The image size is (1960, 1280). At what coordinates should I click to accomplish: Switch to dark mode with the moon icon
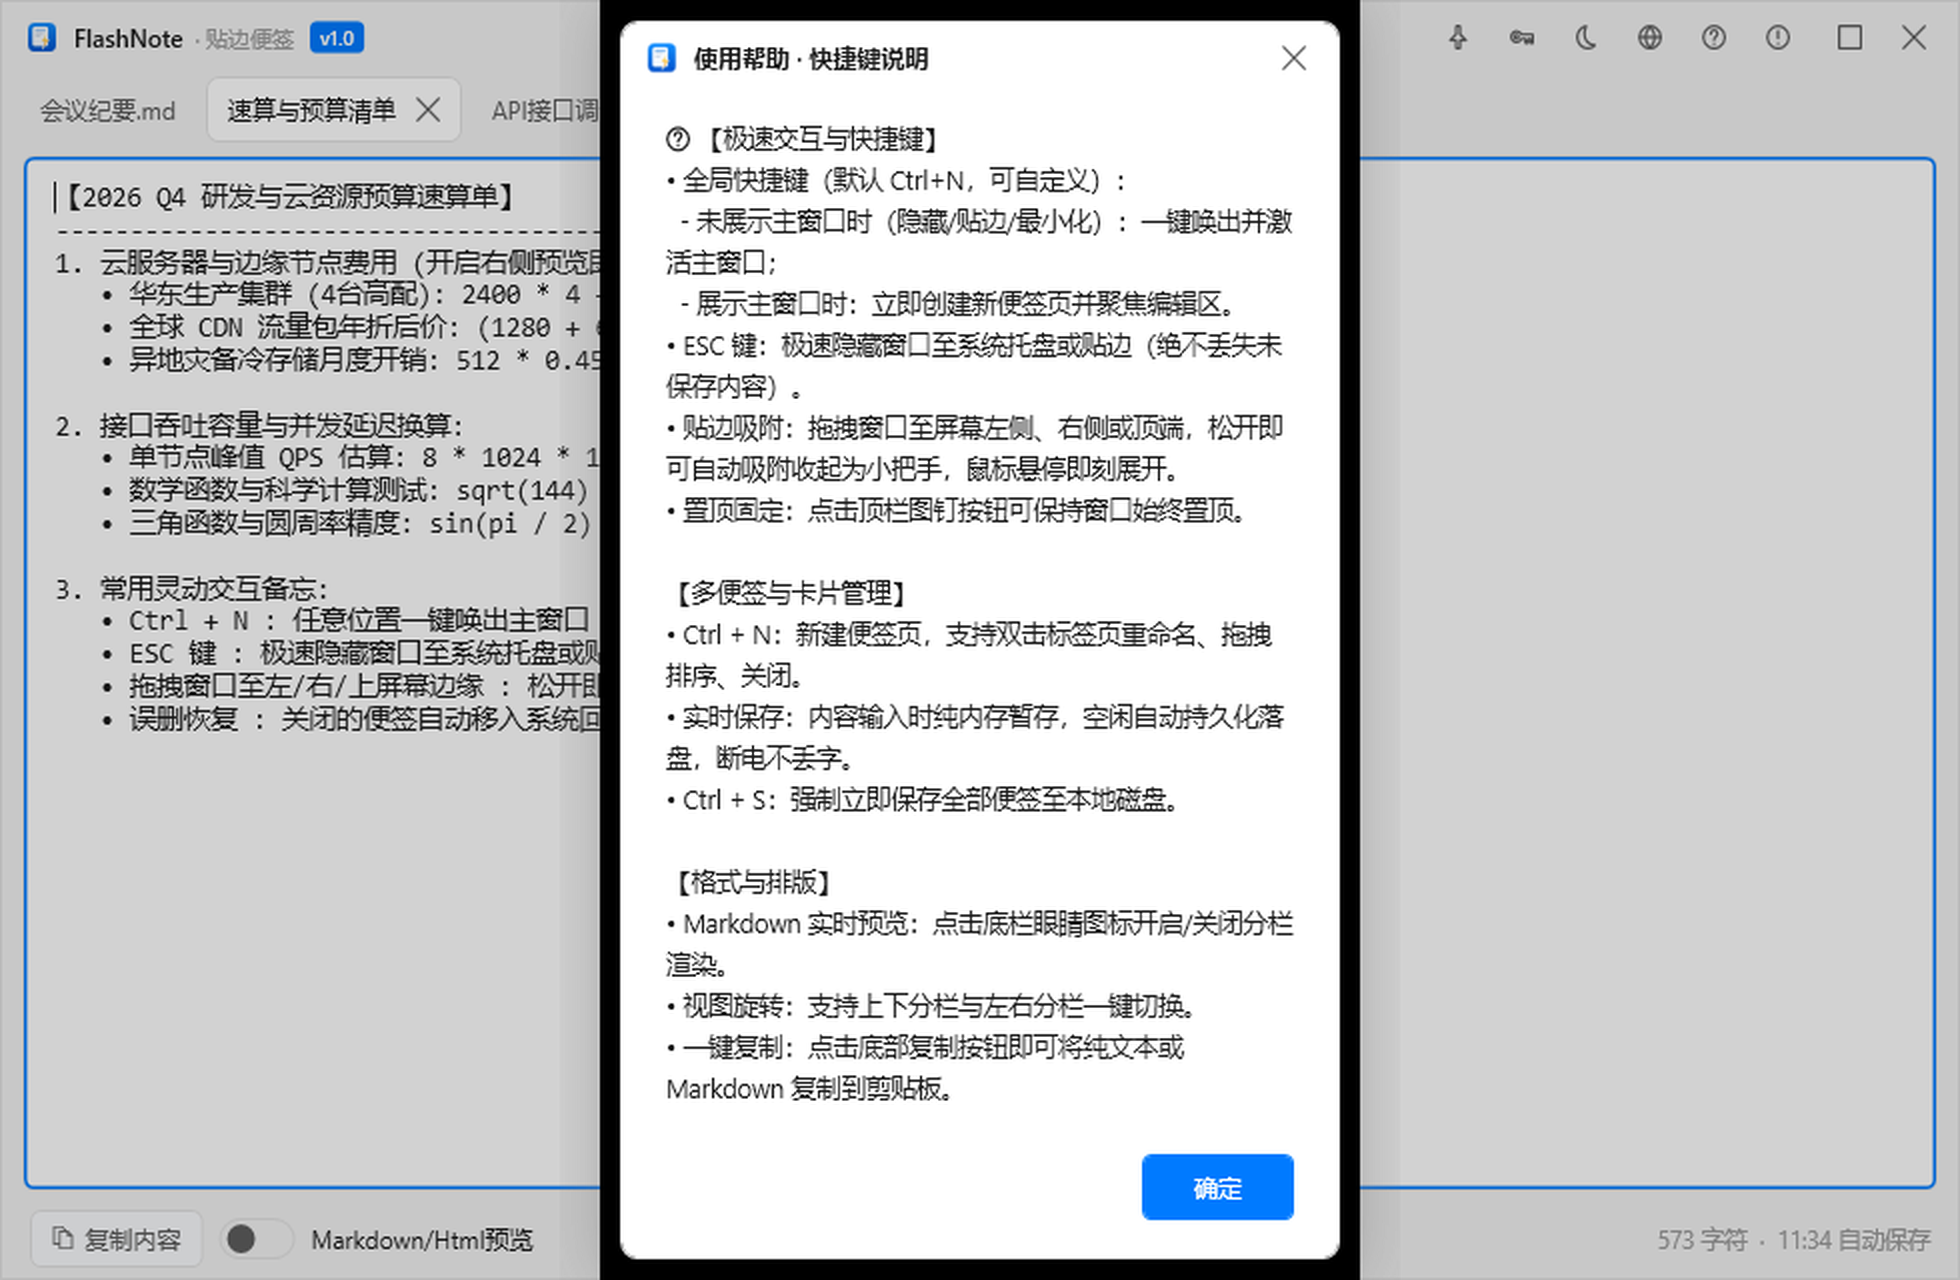coord(1586,38)
